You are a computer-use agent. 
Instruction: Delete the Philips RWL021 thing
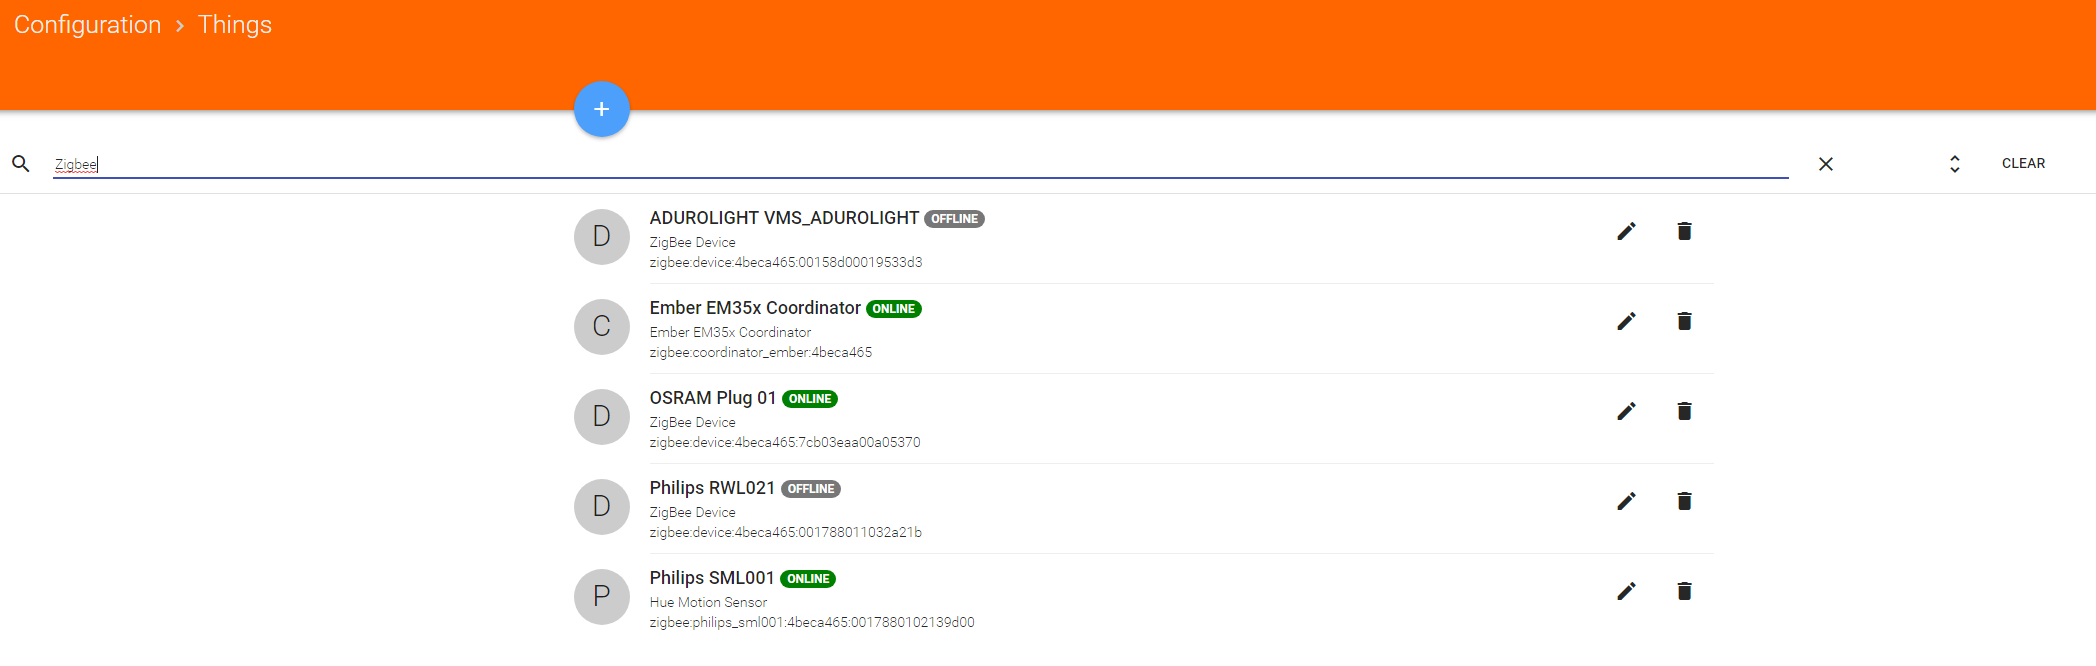1684,501
